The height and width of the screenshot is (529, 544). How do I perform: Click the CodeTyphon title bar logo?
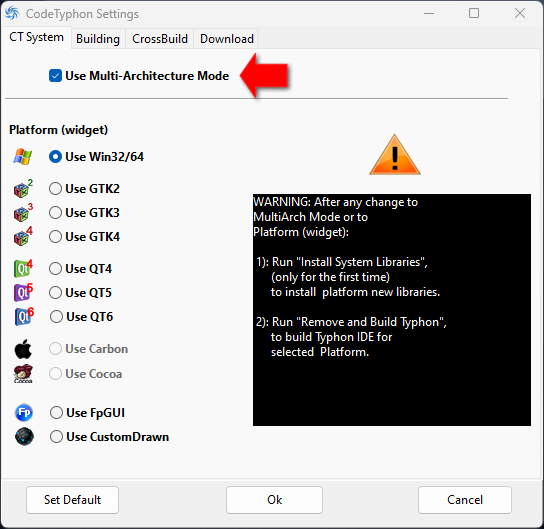[x=12, y=13]
